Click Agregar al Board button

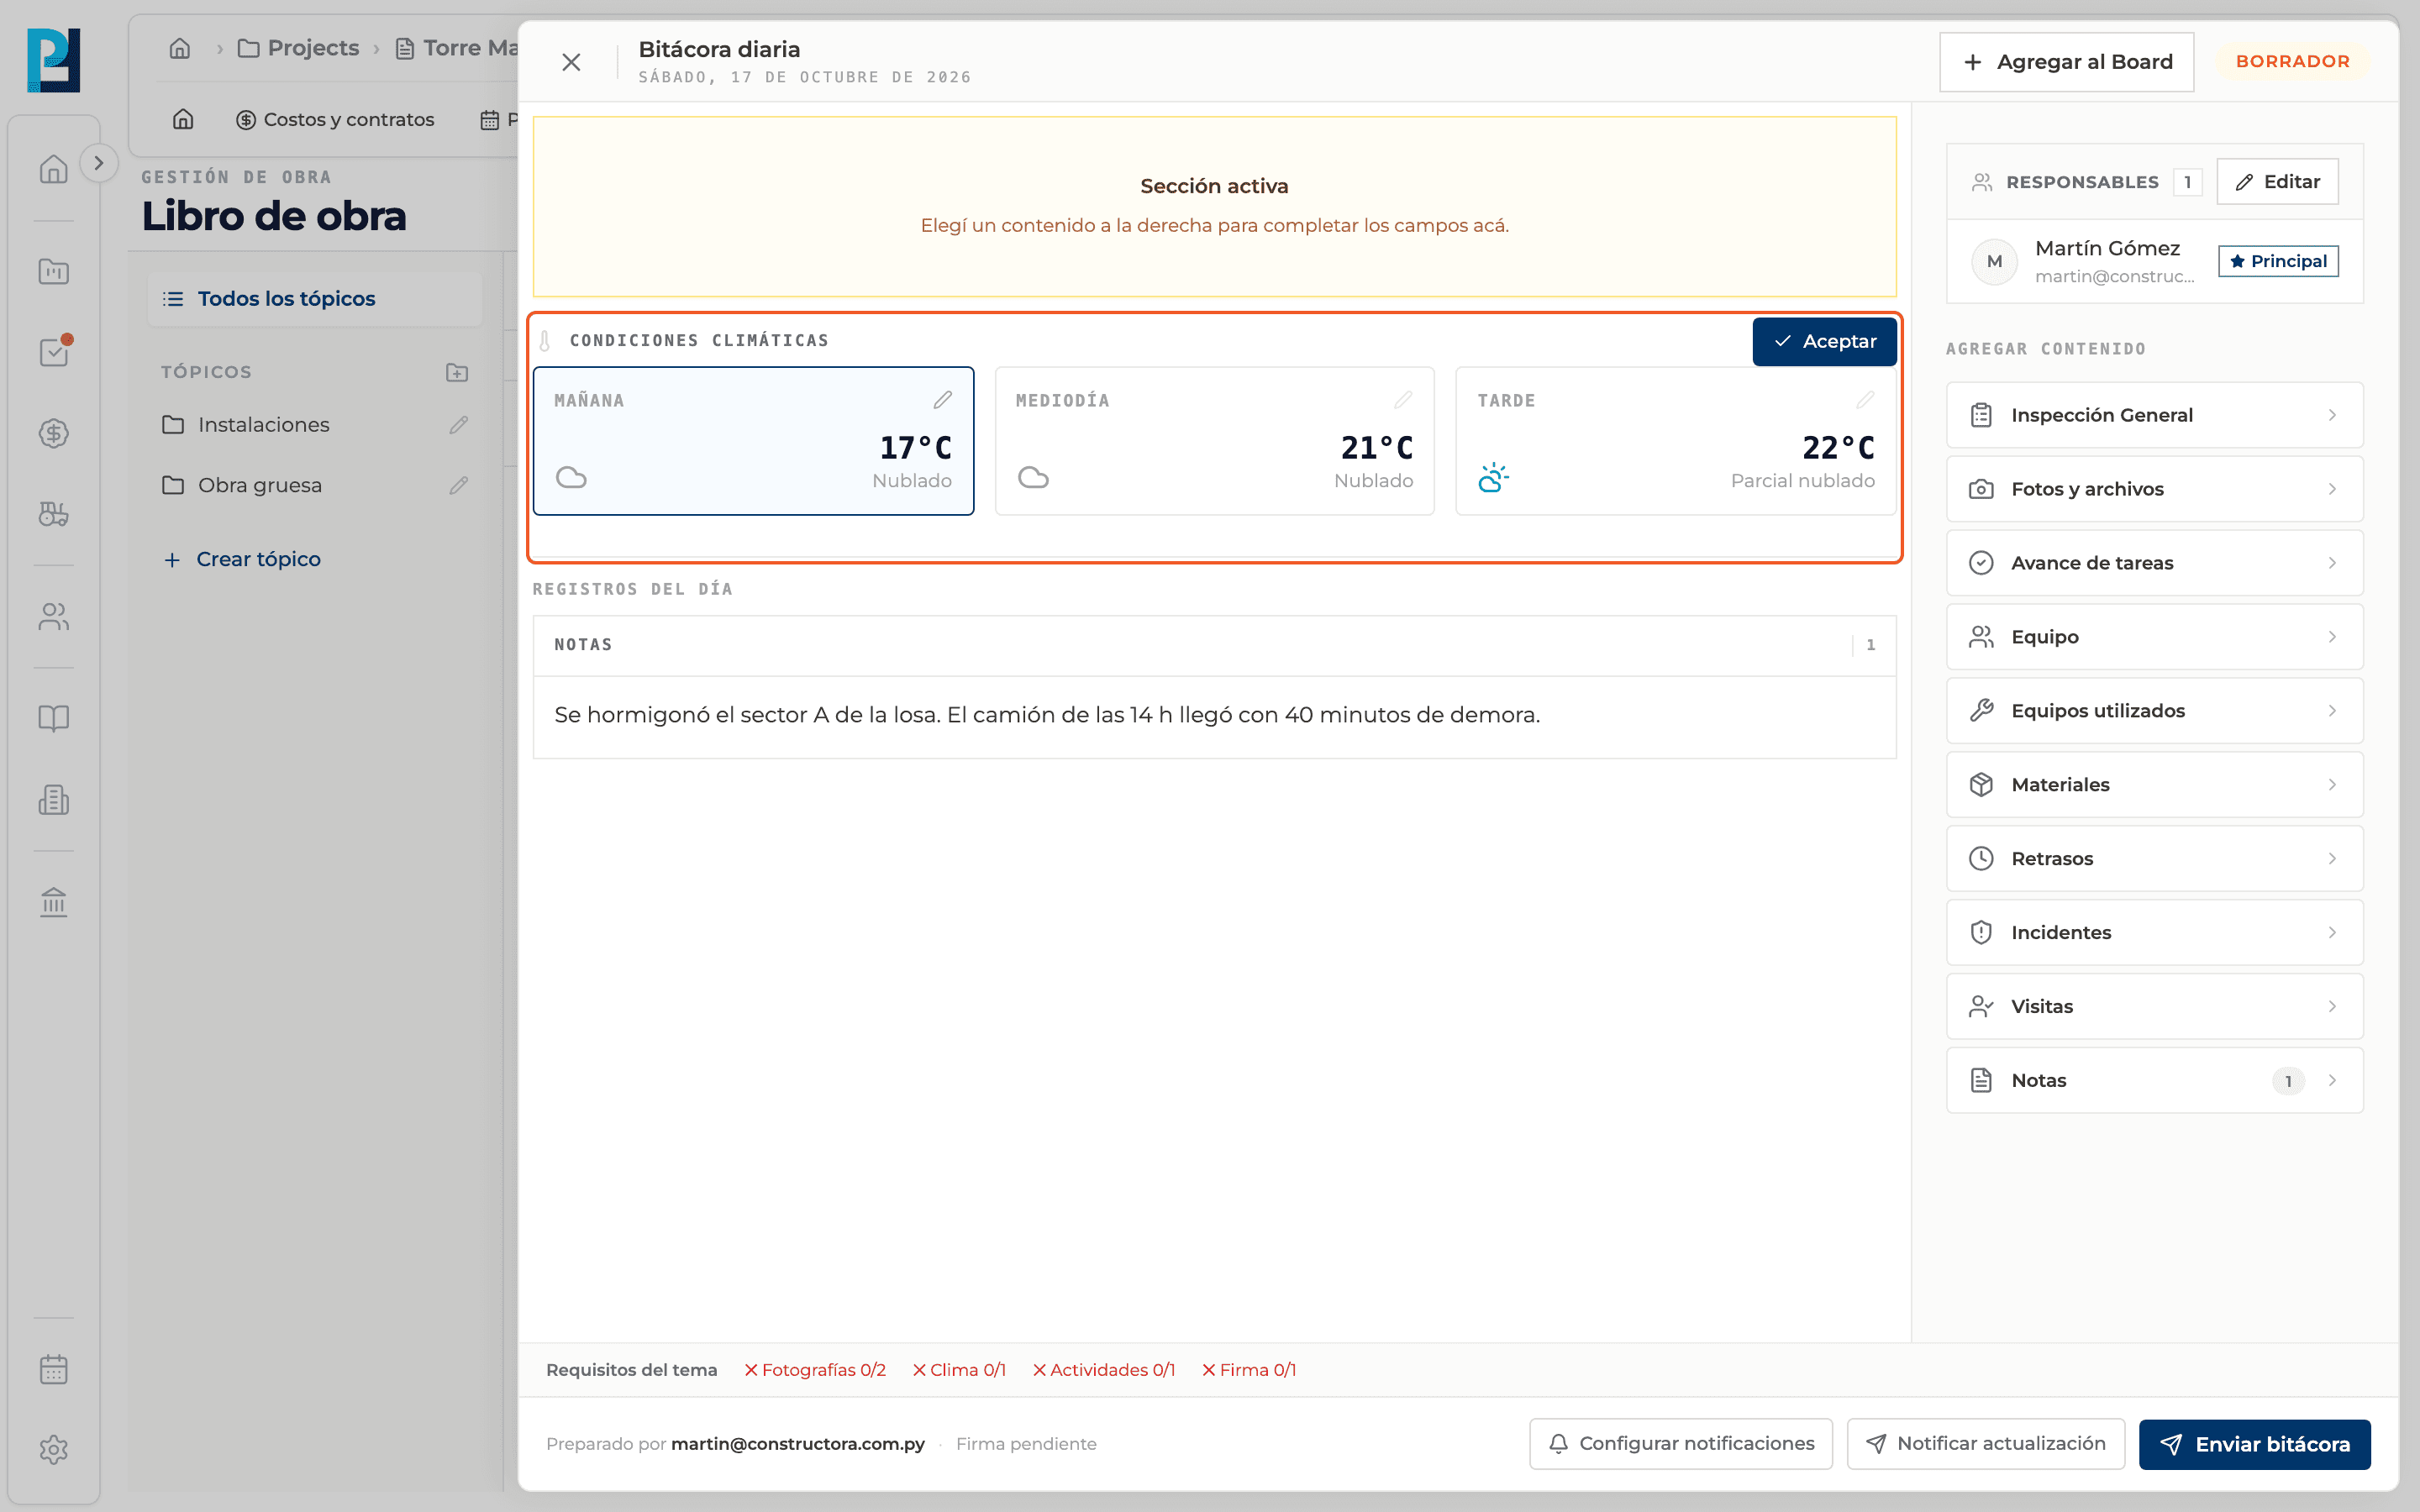2067,62
